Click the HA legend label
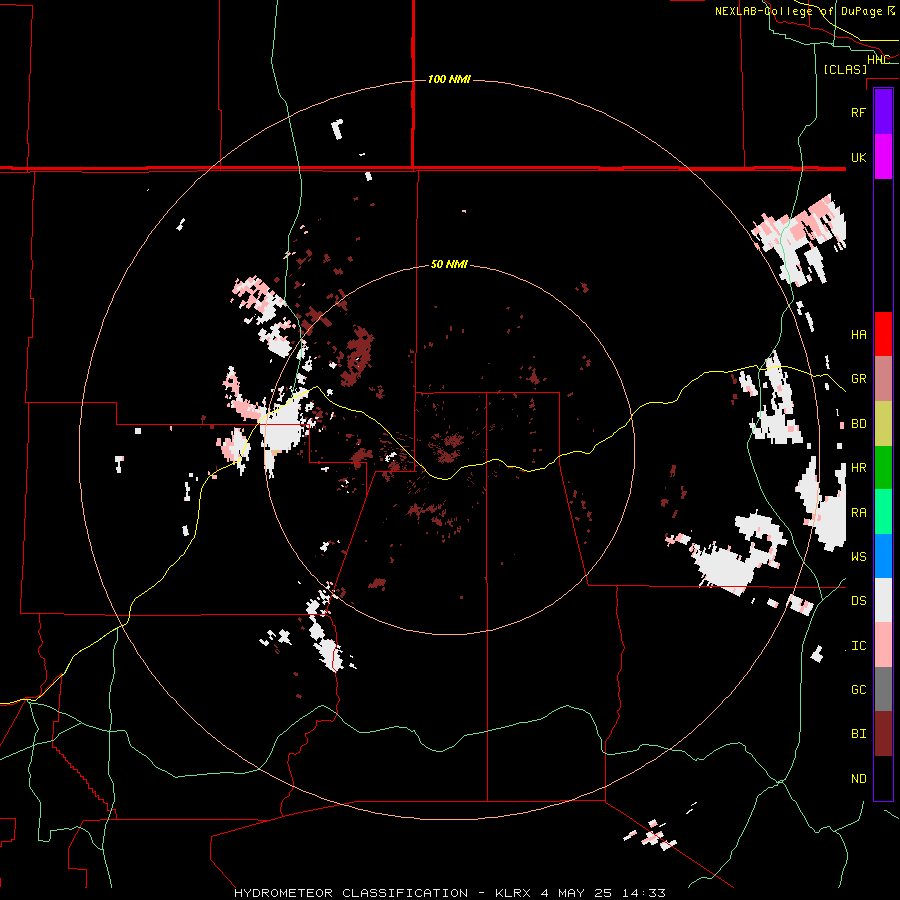The height and width of the screenshot is (900, 900). pyautogui.click(x=858, y=335)
